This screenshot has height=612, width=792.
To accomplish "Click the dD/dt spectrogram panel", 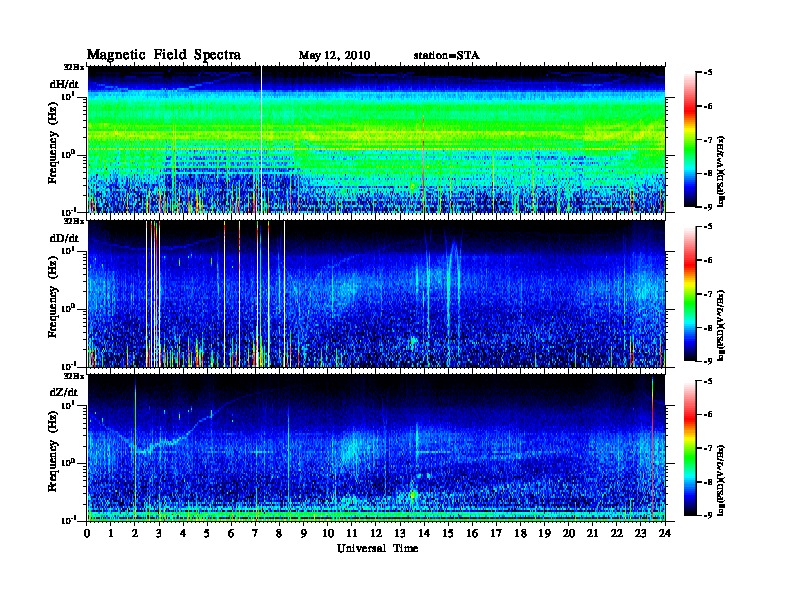I will pyautogui.click(x=376, y=294).
